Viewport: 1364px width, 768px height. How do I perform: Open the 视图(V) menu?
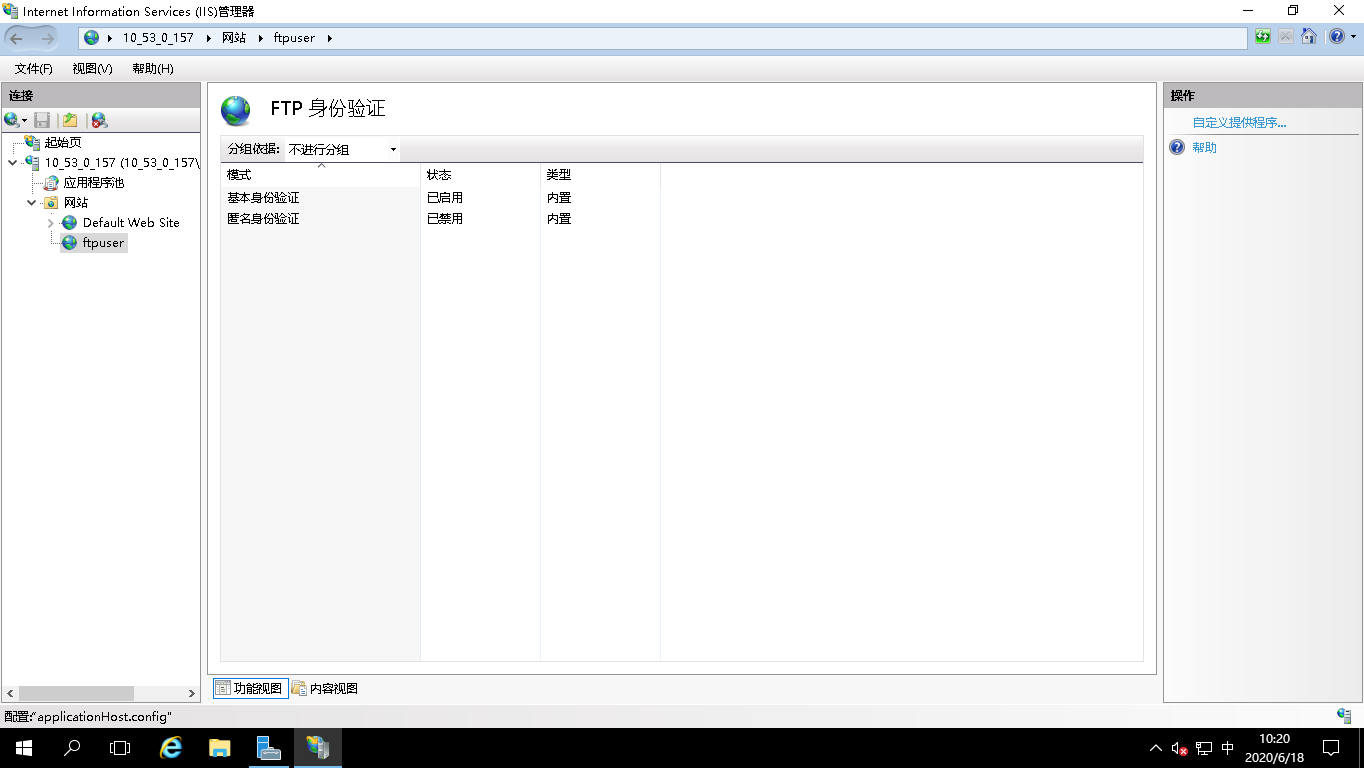tap(92, 69)
